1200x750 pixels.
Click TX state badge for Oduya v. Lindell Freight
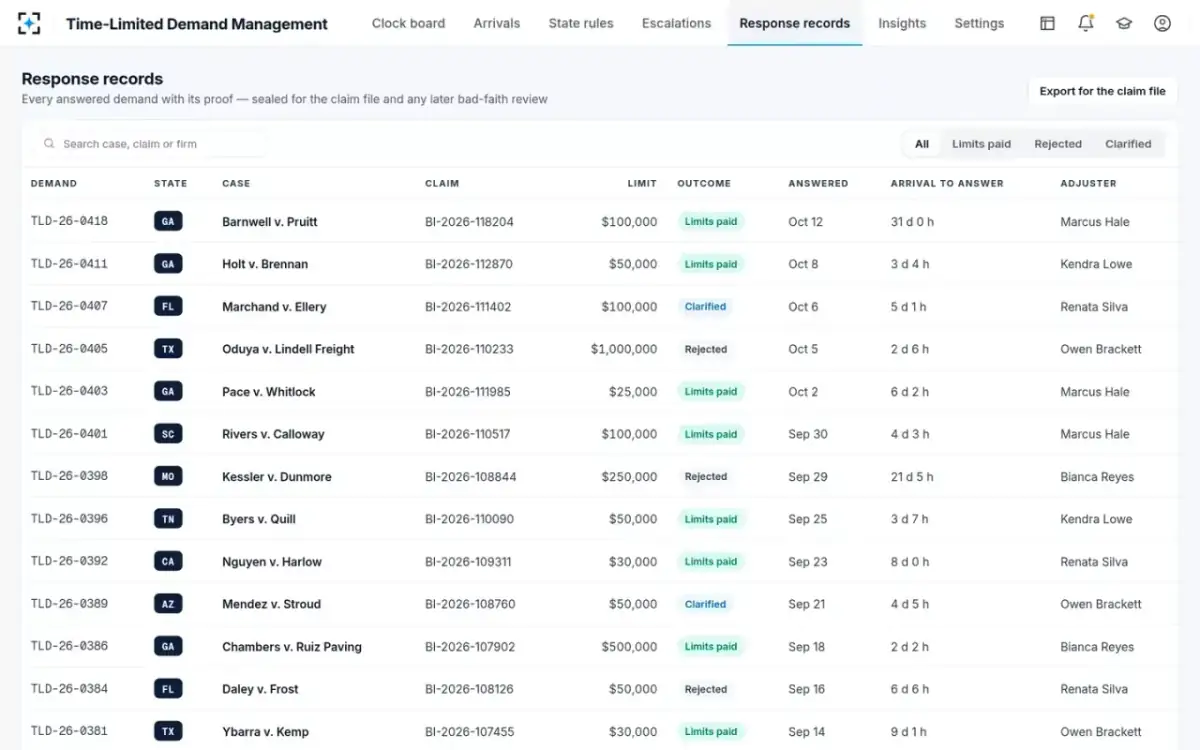(x=168, y=349)
